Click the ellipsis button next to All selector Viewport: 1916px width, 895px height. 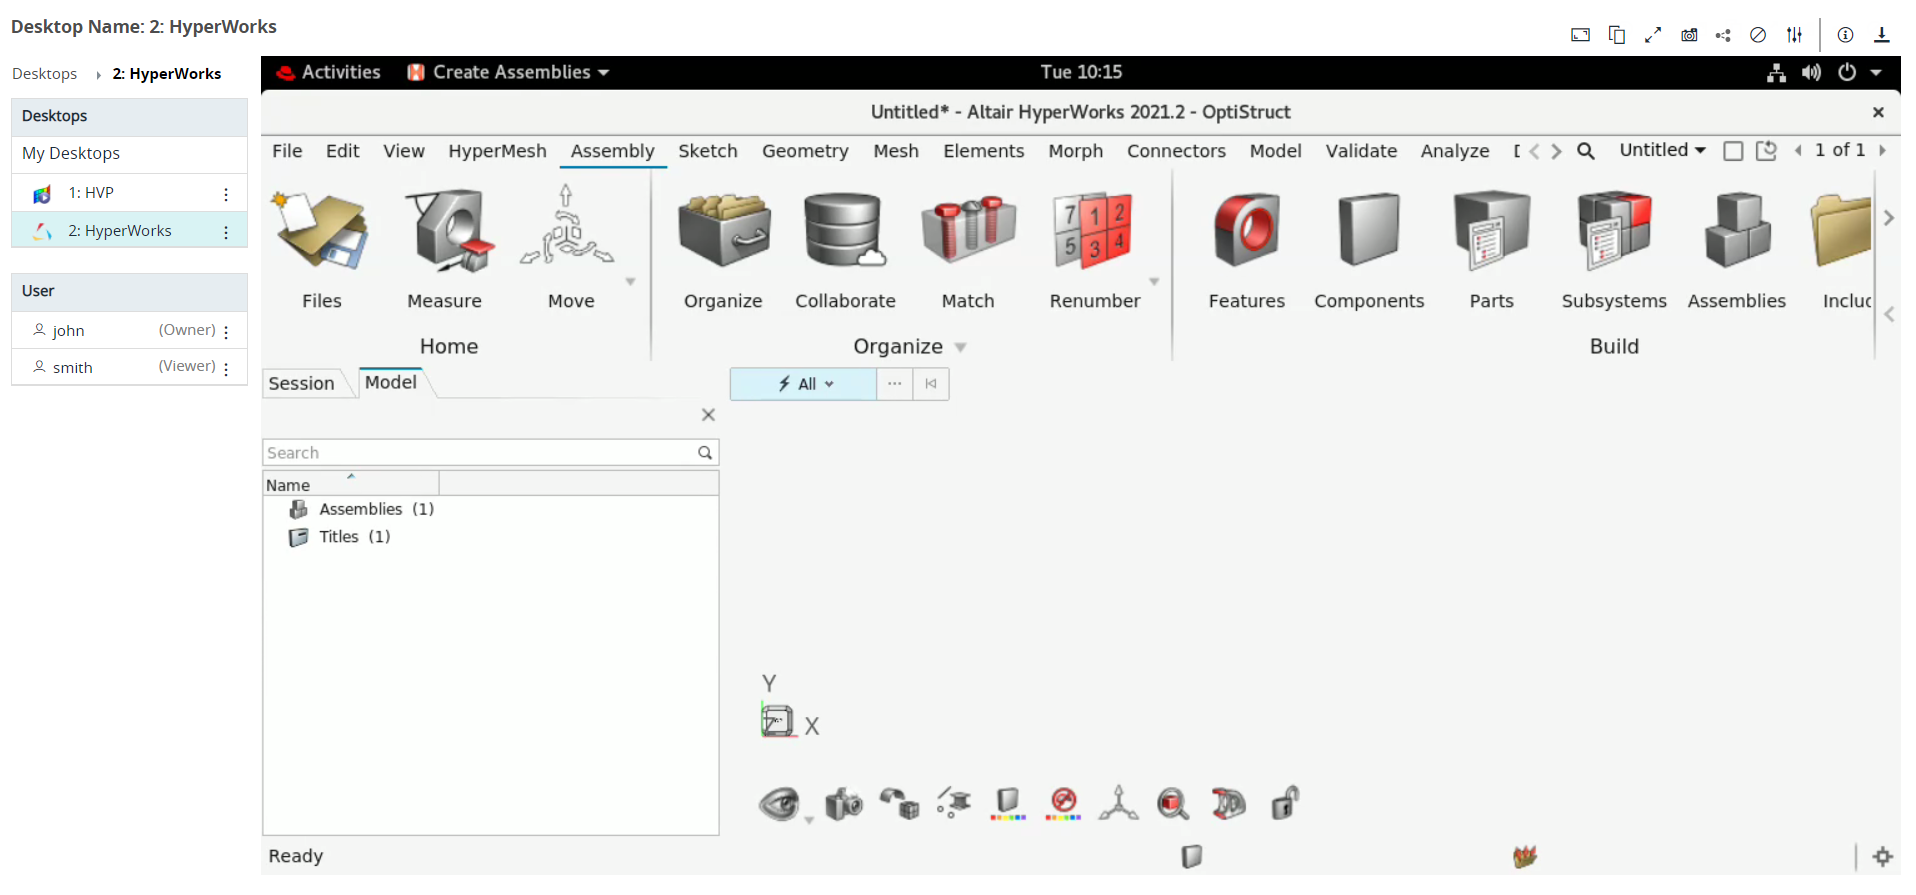[x=894, y=384]
